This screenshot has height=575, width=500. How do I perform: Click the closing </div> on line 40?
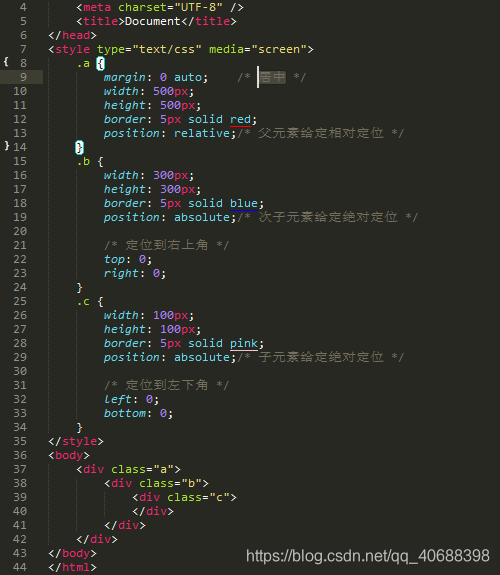click(153, 511)
